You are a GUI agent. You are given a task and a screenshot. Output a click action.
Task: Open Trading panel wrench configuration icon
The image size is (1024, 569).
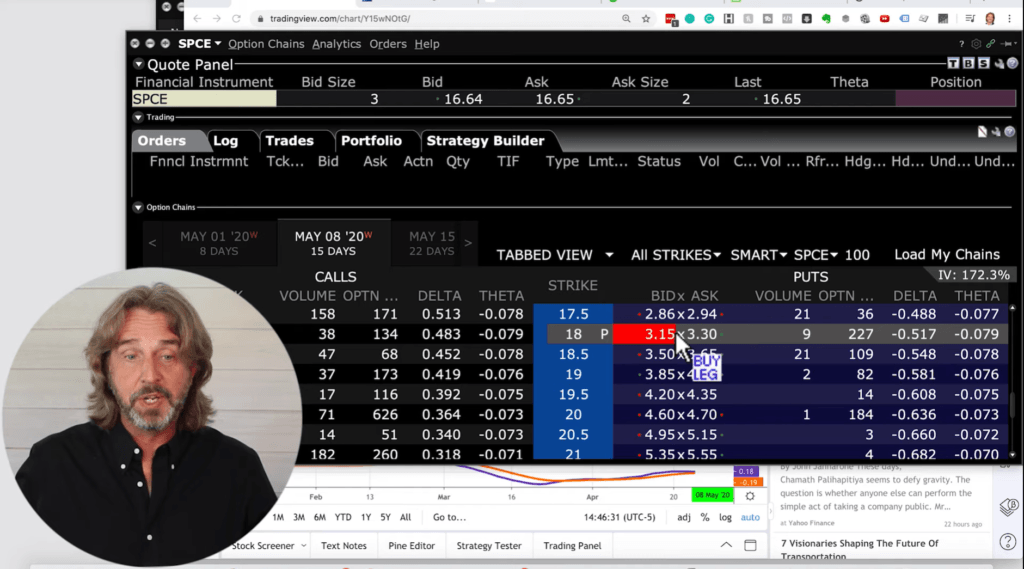996,132
